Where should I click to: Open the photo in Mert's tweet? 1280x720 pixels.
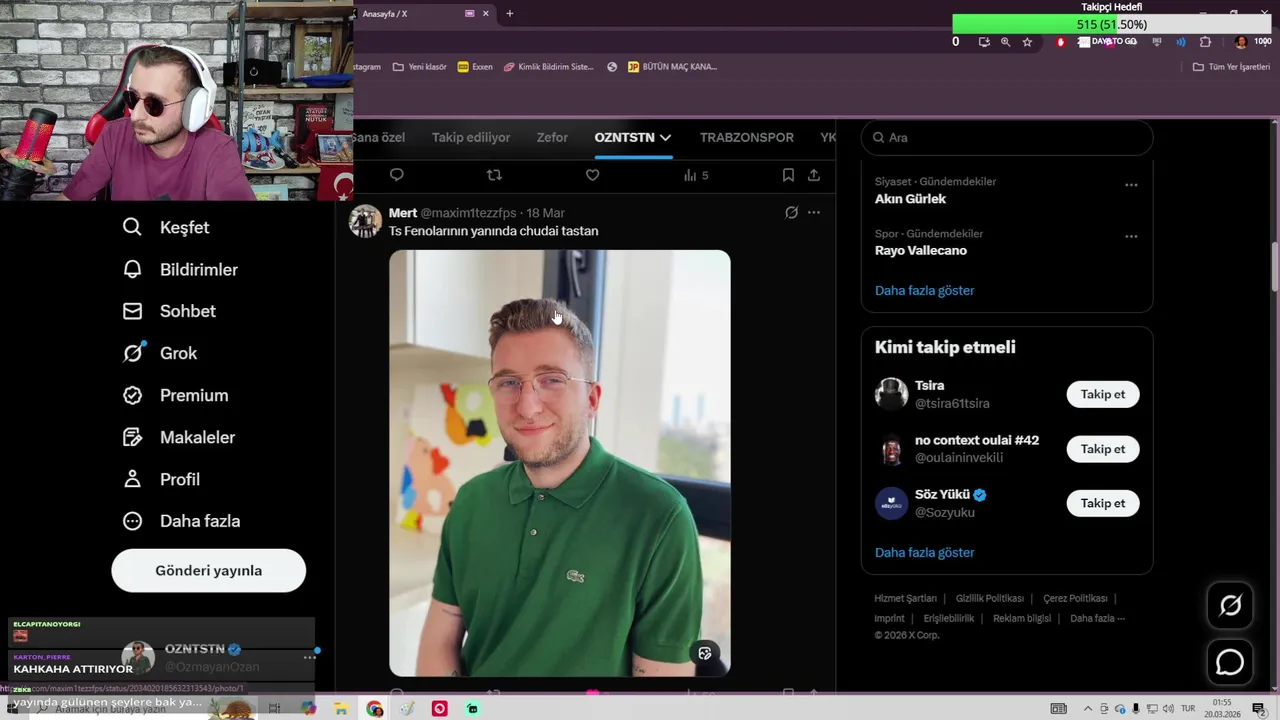tap(560, 463)
